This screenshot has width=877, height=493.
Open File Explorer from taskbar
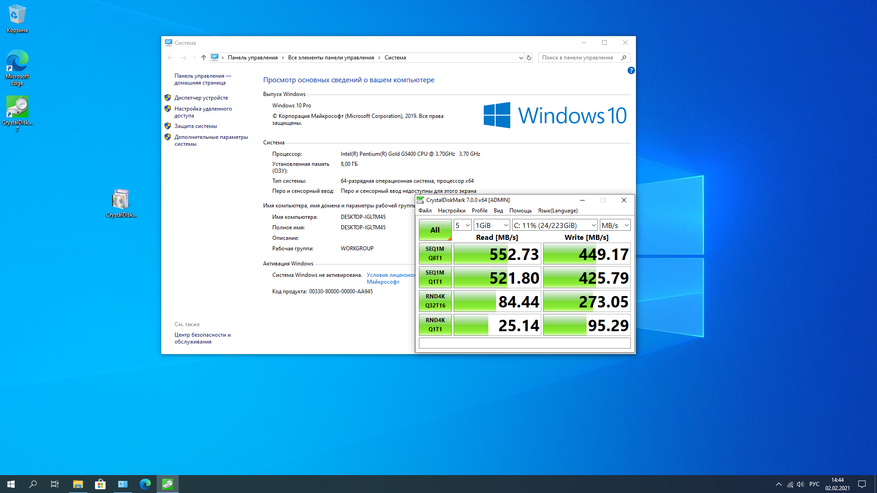pos(78,484)
